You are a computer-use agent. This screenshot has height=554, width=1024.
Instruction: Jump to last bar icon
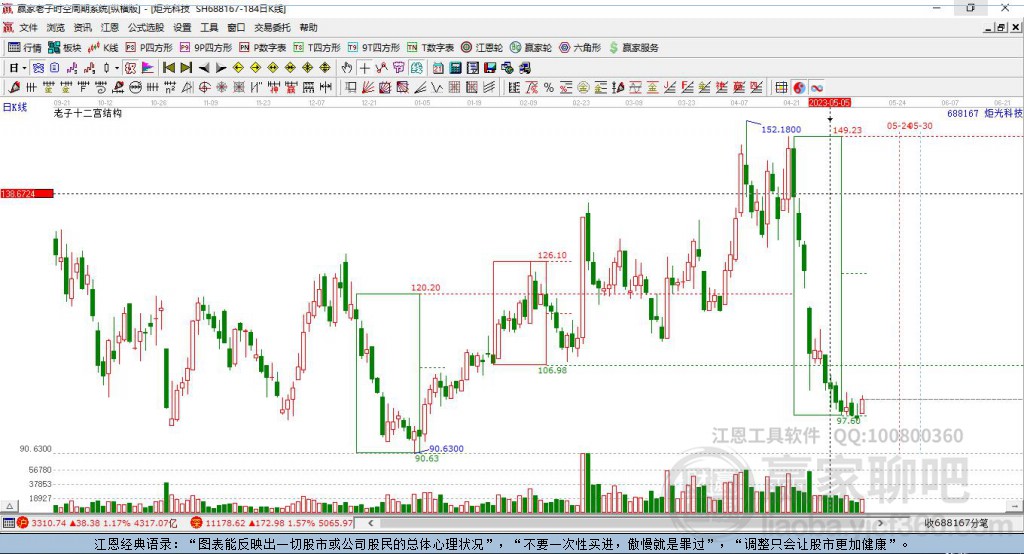click(186, 68)
